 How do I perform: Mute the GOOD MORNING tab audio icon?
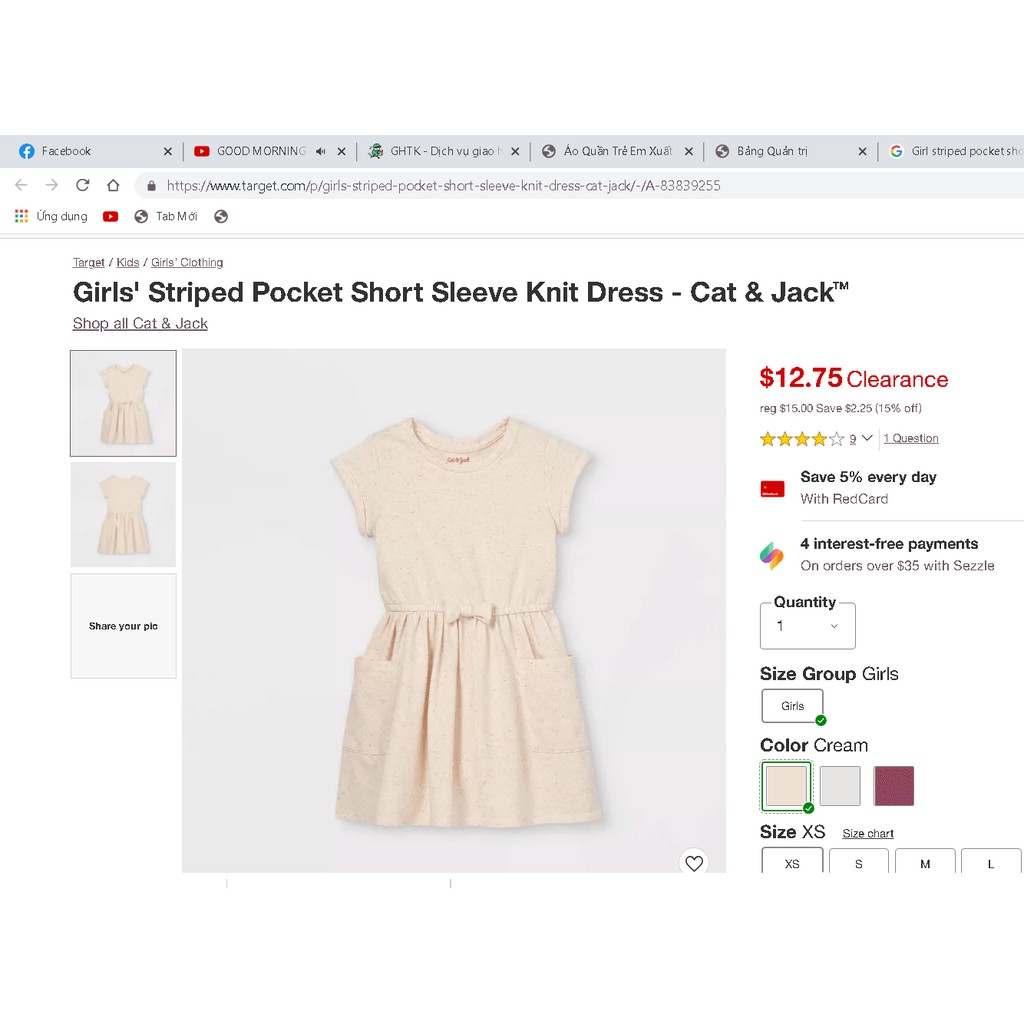coord(320,152)
